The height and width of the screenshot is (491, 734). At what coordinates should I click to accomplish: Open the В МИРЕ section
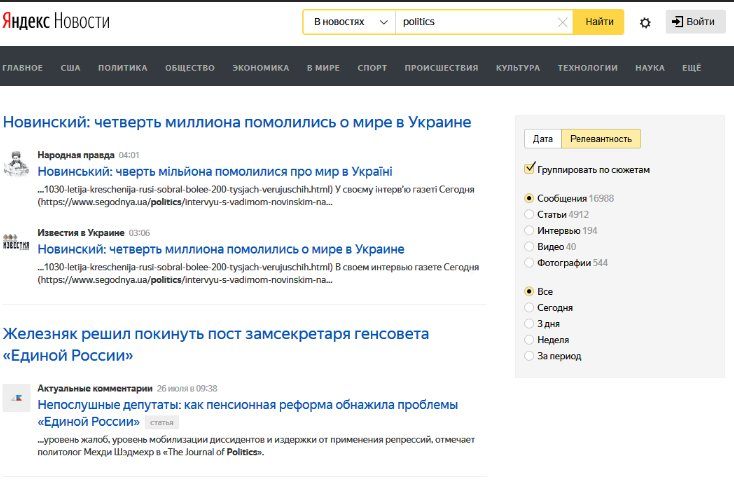[323, 68]
